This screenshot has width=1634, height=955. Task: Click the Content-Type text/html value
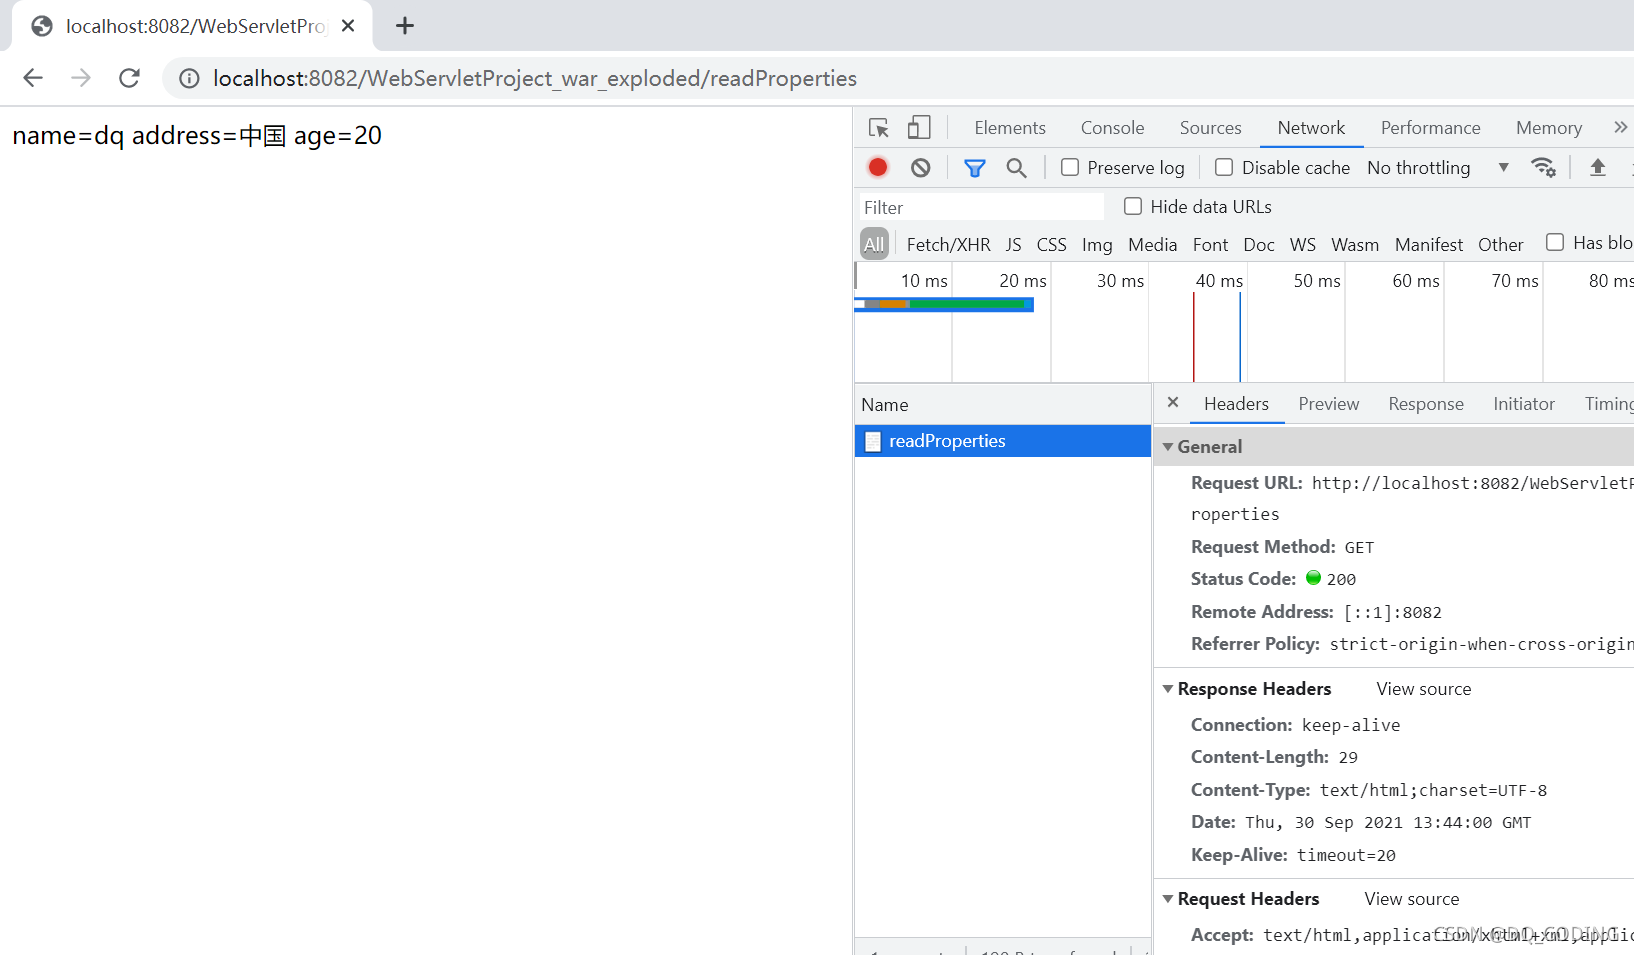[x=1433, y=790]
